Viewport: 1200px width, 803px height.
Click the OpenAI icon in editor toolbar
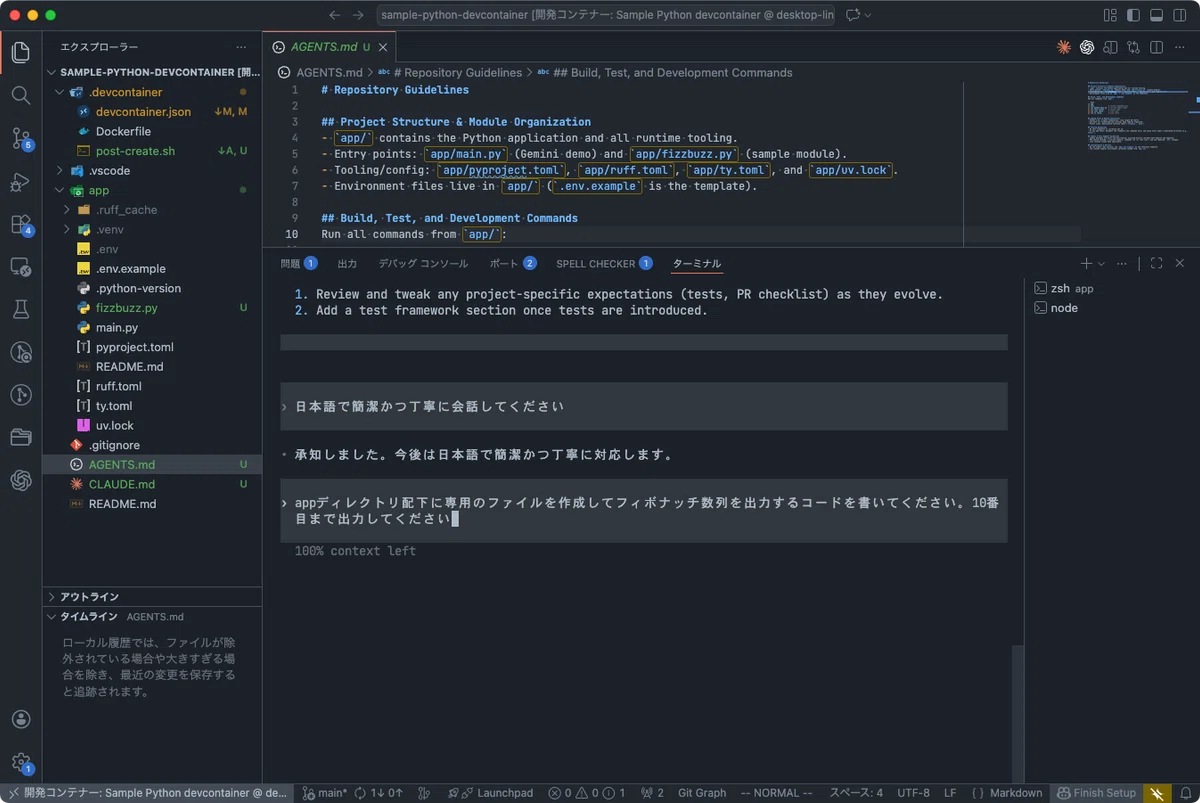pyautogui.click(x=1086, y=47)
